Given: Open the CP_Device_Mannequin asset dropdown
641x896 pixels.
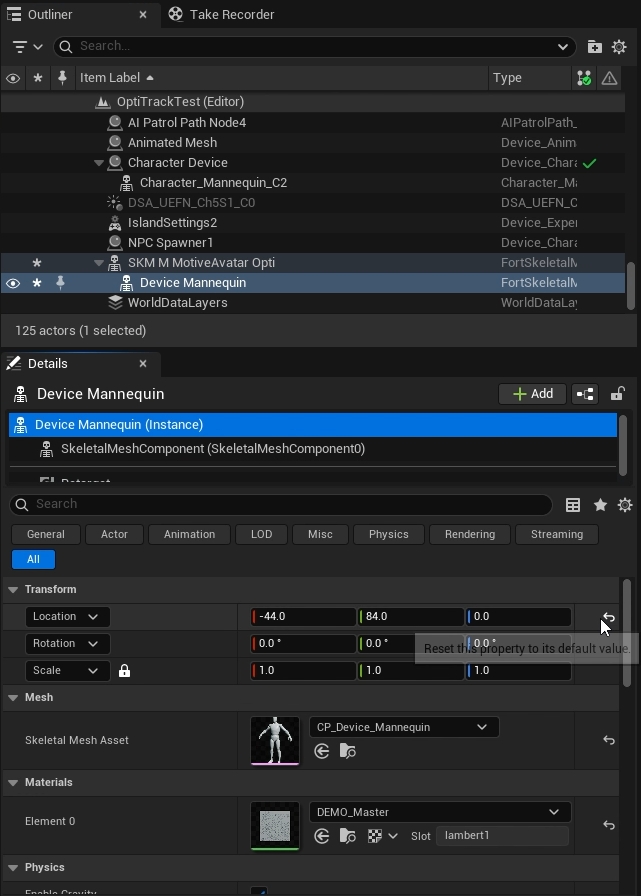Looking at the screenshot, I should click(403, 727).
